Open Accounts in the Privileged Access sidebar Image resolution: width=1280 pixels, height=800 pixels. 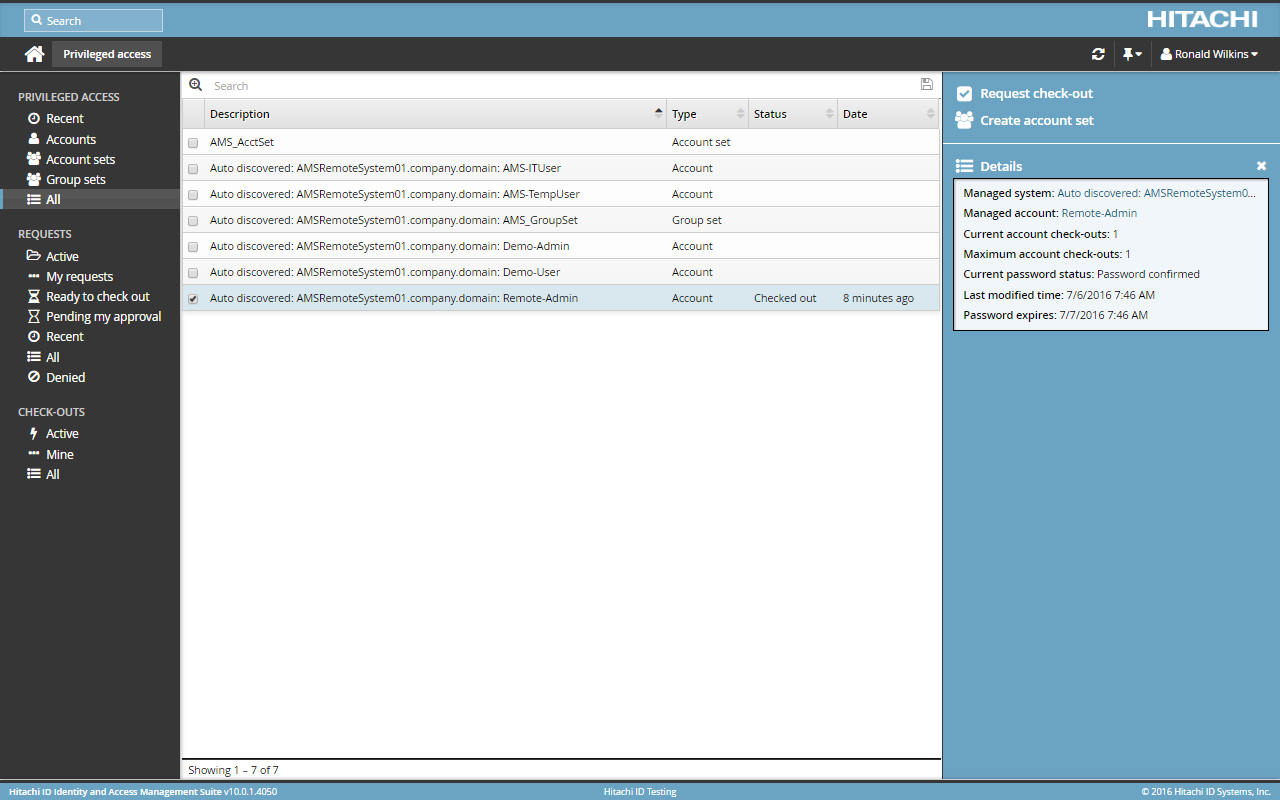point(70,138)
